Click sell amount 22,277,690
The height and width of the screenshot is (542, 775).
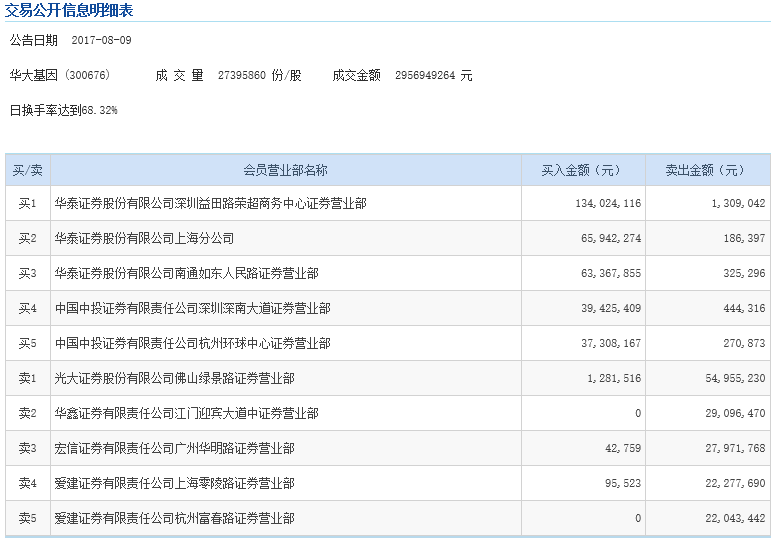coord(735,484)
